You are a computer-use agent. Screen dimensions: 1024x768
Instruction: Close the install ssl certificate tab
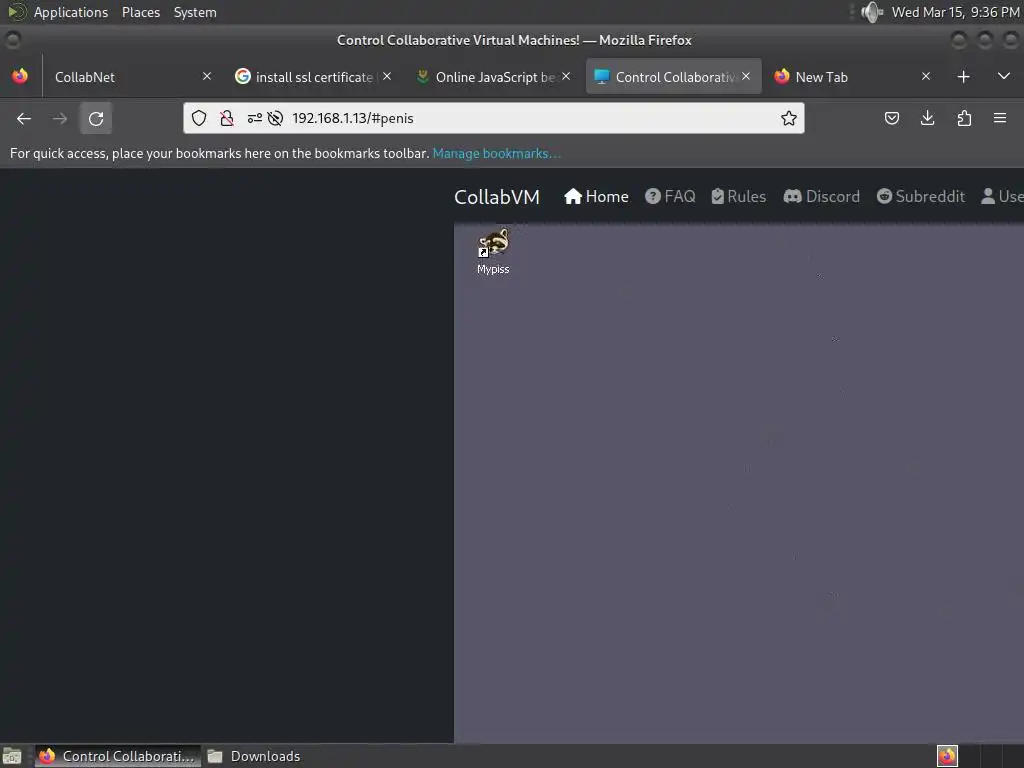387,76
